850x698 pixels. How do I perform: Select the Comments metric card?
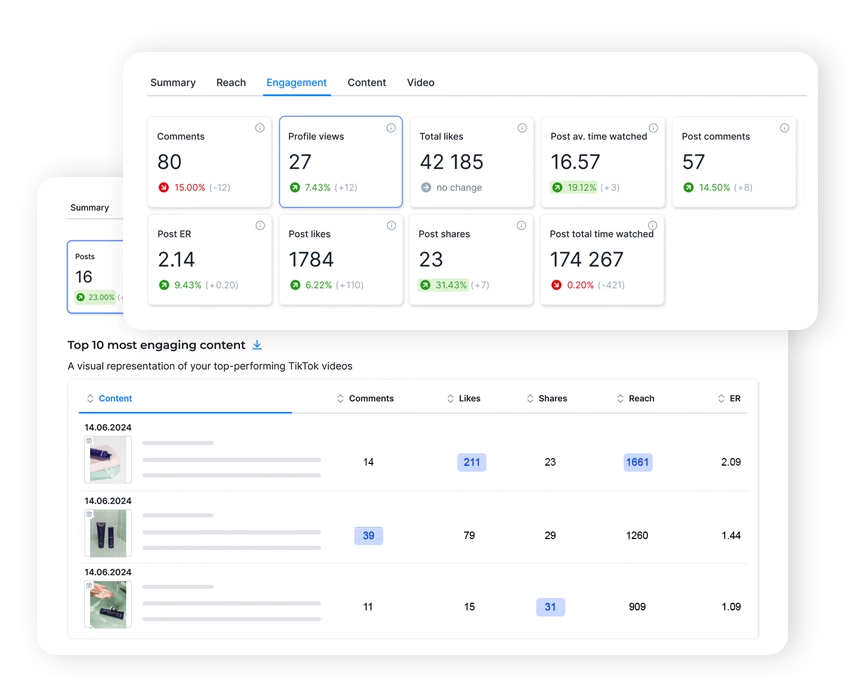[x=209, y=161]
